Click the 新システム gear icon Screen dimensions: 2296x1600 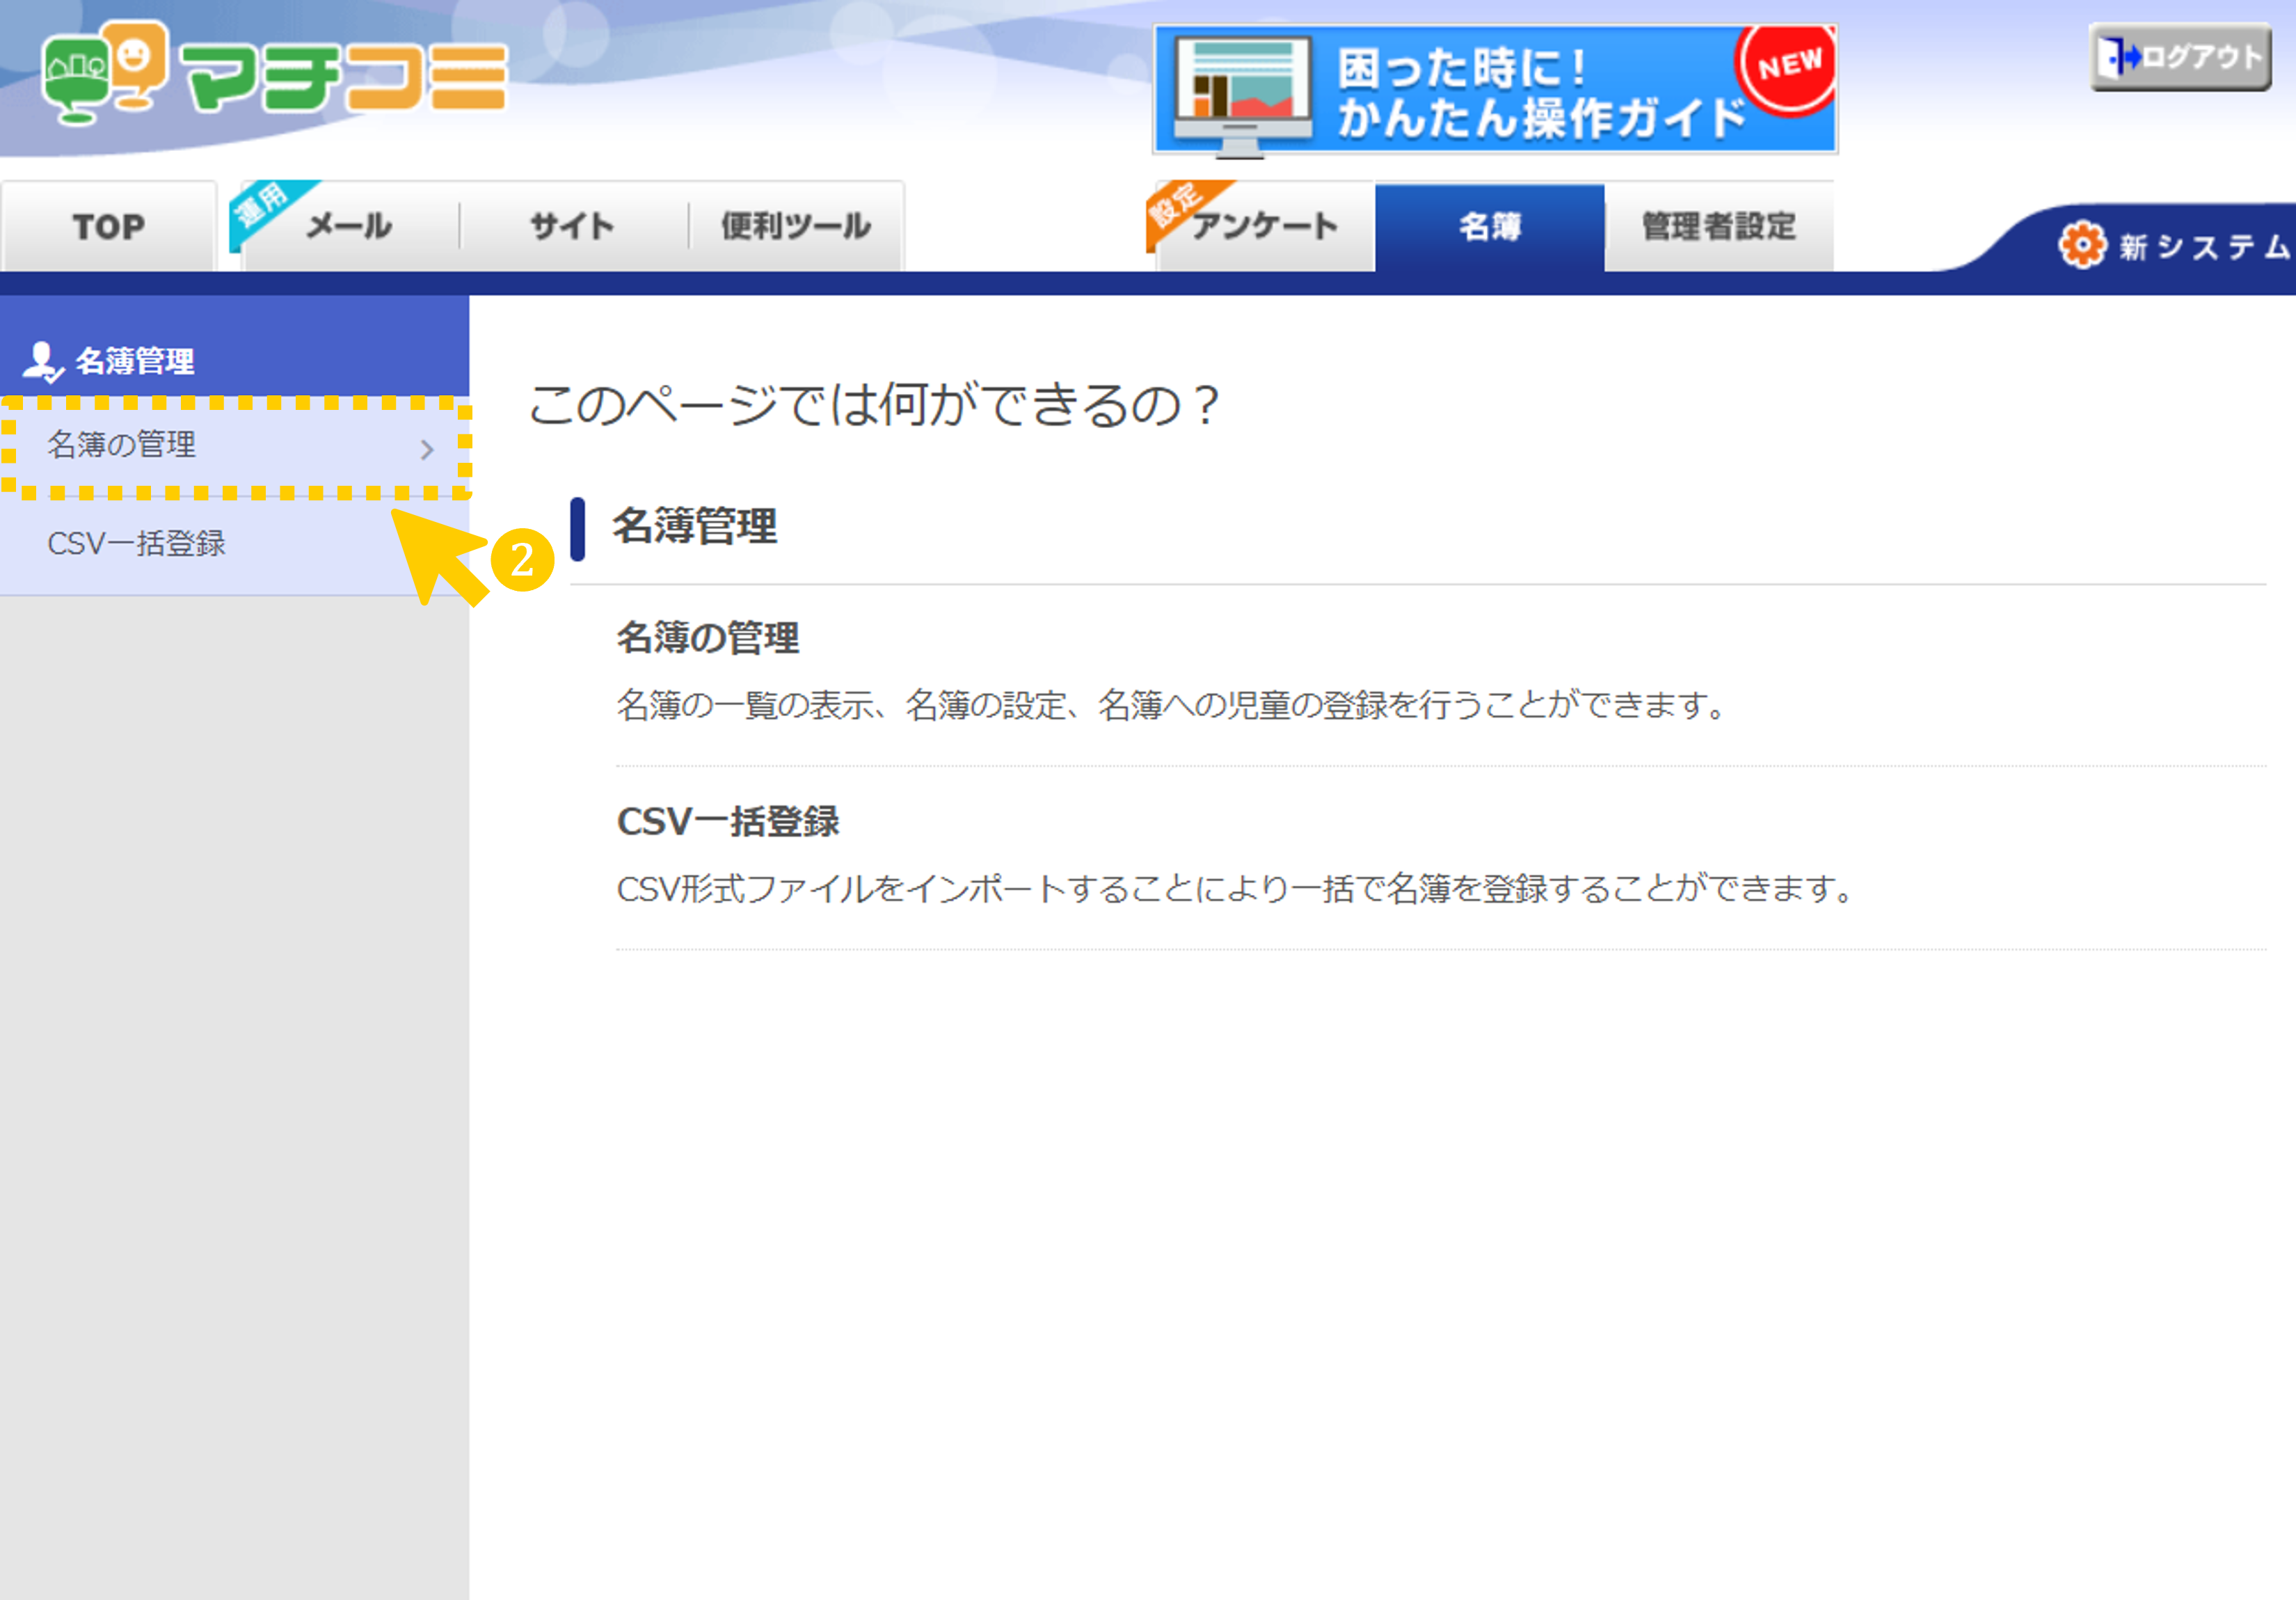point(2082,245)
